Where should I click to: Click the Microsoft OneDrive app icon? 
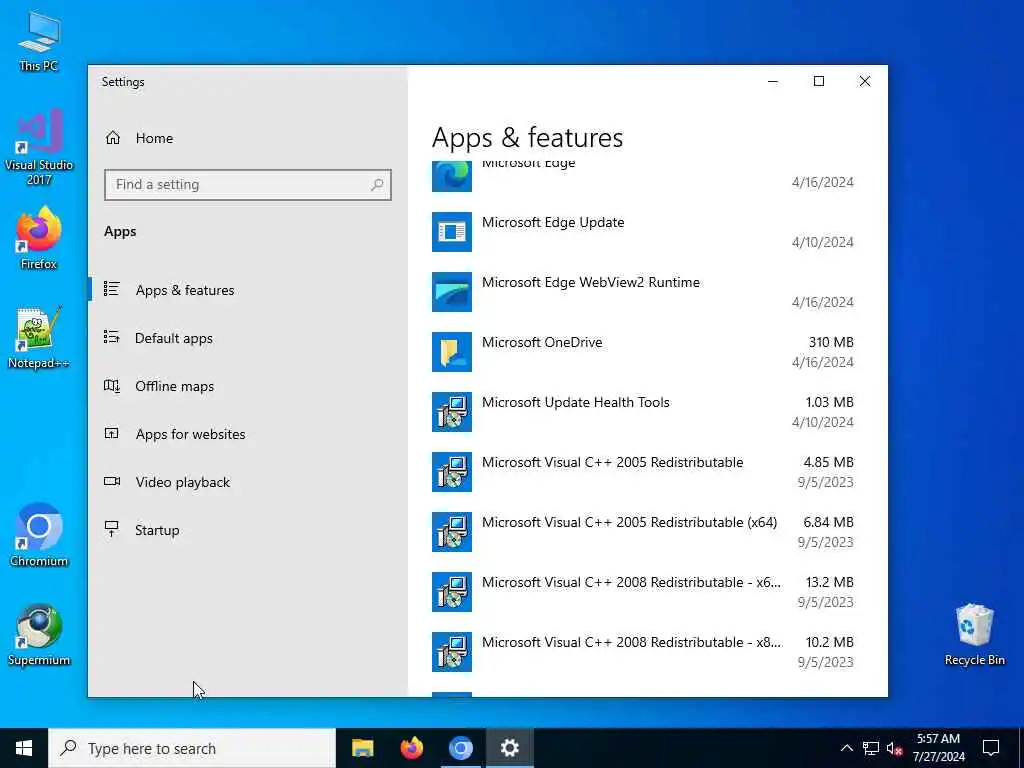coord(452,352)
